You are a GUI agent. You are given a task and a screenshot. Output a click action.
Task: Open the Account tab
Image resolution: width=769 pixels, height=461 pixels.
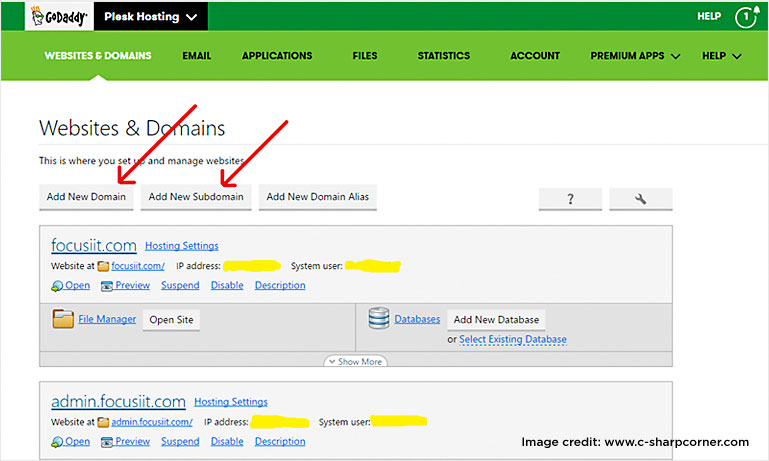click(x=535, y=56)
